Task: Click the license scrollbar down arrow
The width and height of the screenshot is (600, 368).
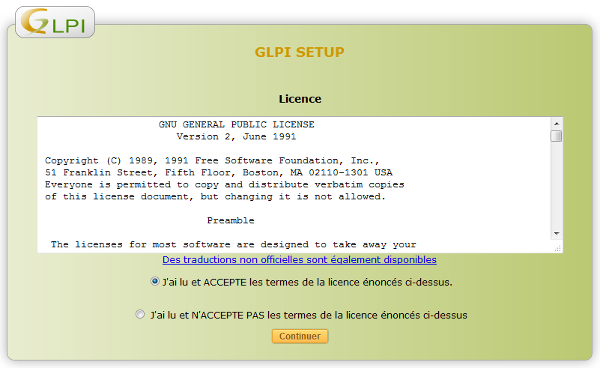Action: [x=556, y=233]
